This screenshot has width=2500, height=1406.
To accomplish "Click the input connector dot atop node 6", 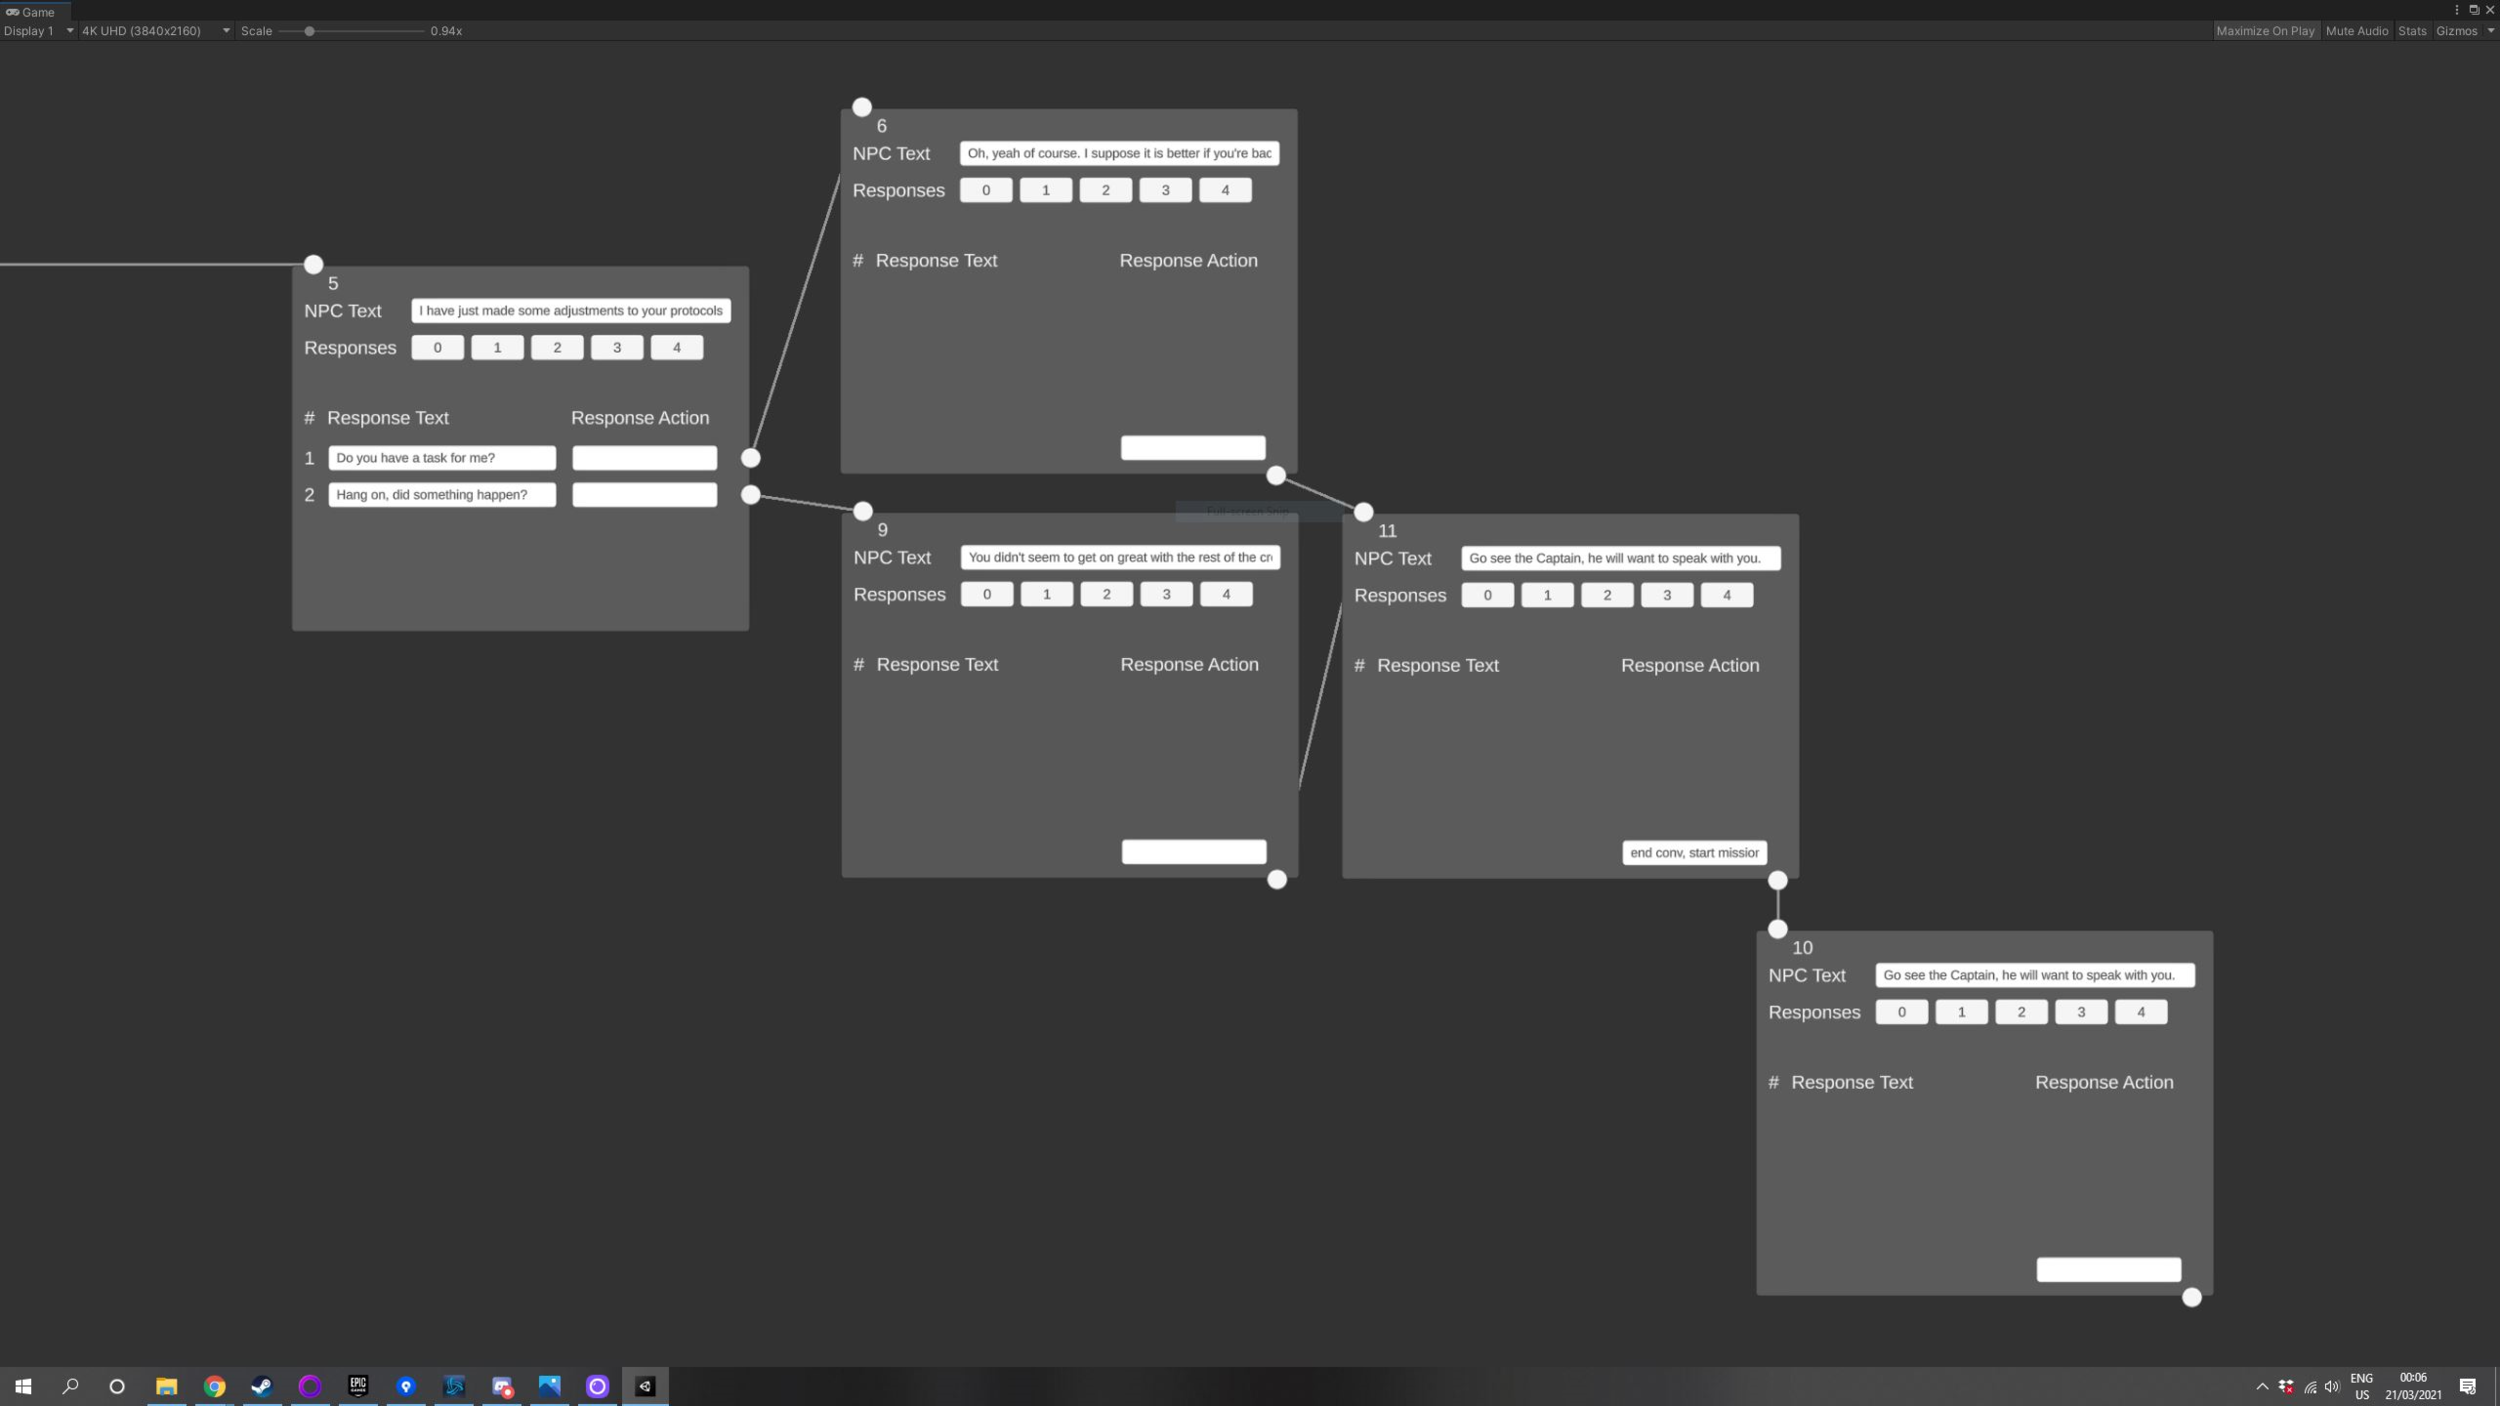I will [x=862, y=107].
